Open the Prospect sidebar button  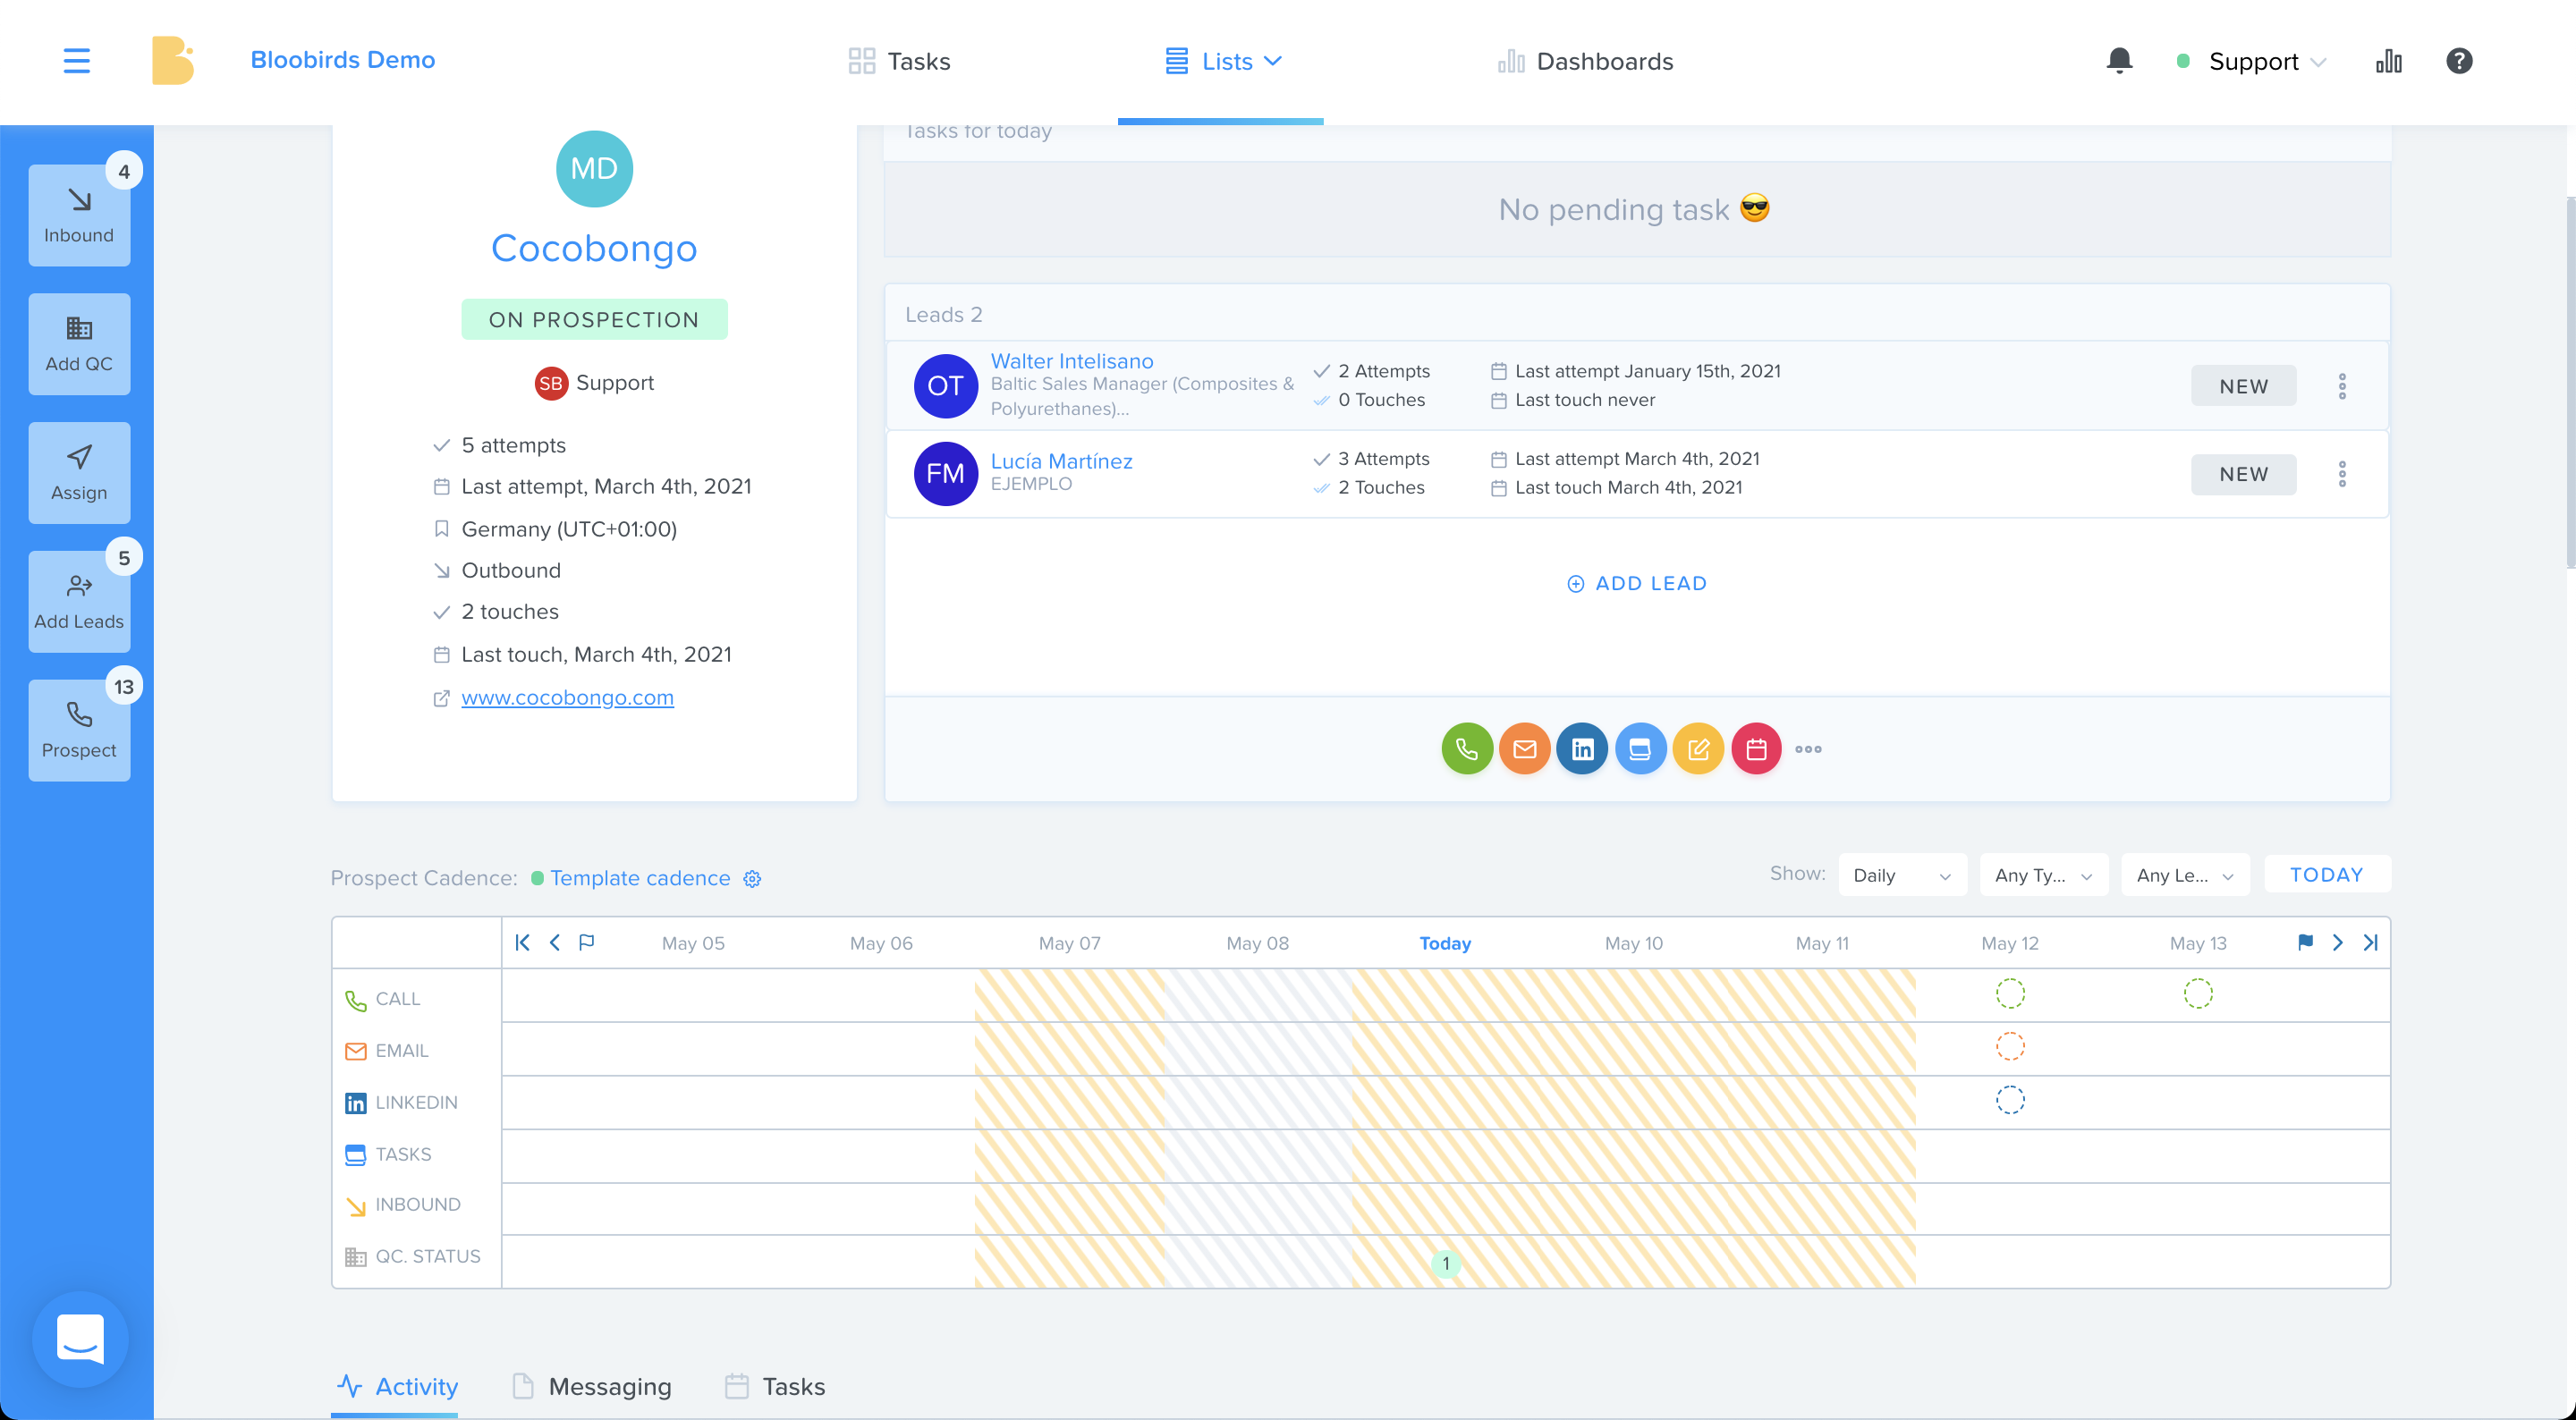pyautogui.click(x=79, y=731)
